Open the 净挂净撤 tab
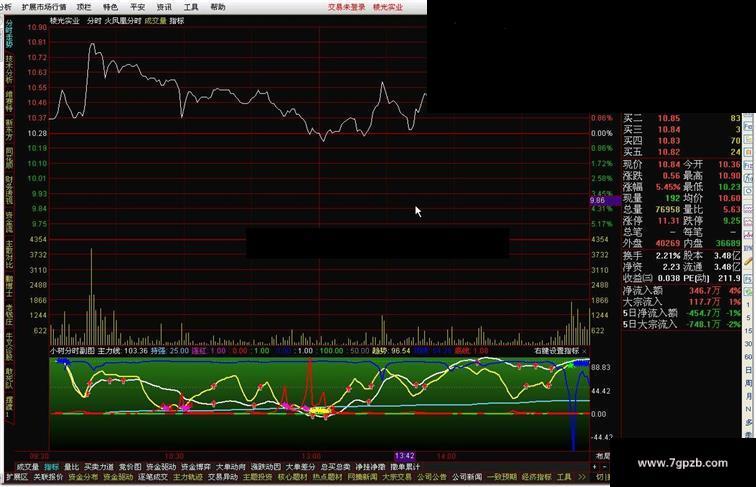 (370, 467)
